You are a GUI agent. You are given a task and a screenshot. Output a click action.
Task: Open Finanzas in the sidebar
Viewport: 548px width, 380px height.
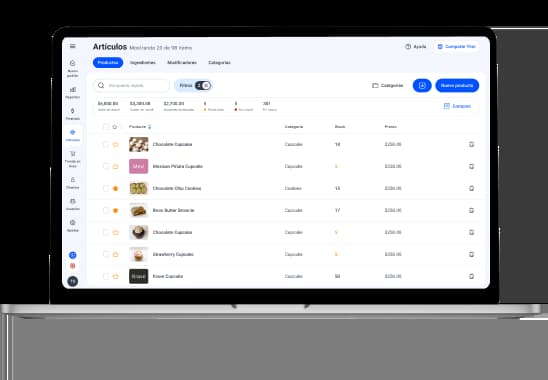73,114
